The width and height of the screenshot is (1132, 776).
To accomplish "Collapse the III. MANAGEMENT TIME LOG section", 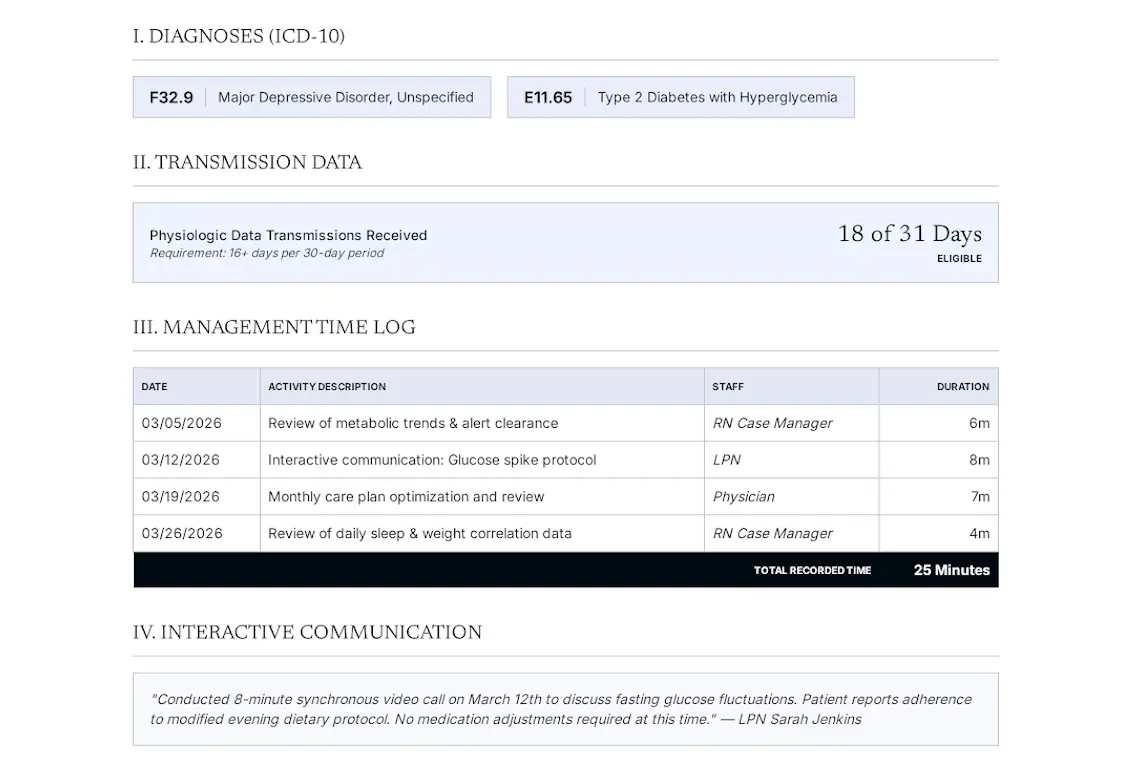I will tap(273, 327).
